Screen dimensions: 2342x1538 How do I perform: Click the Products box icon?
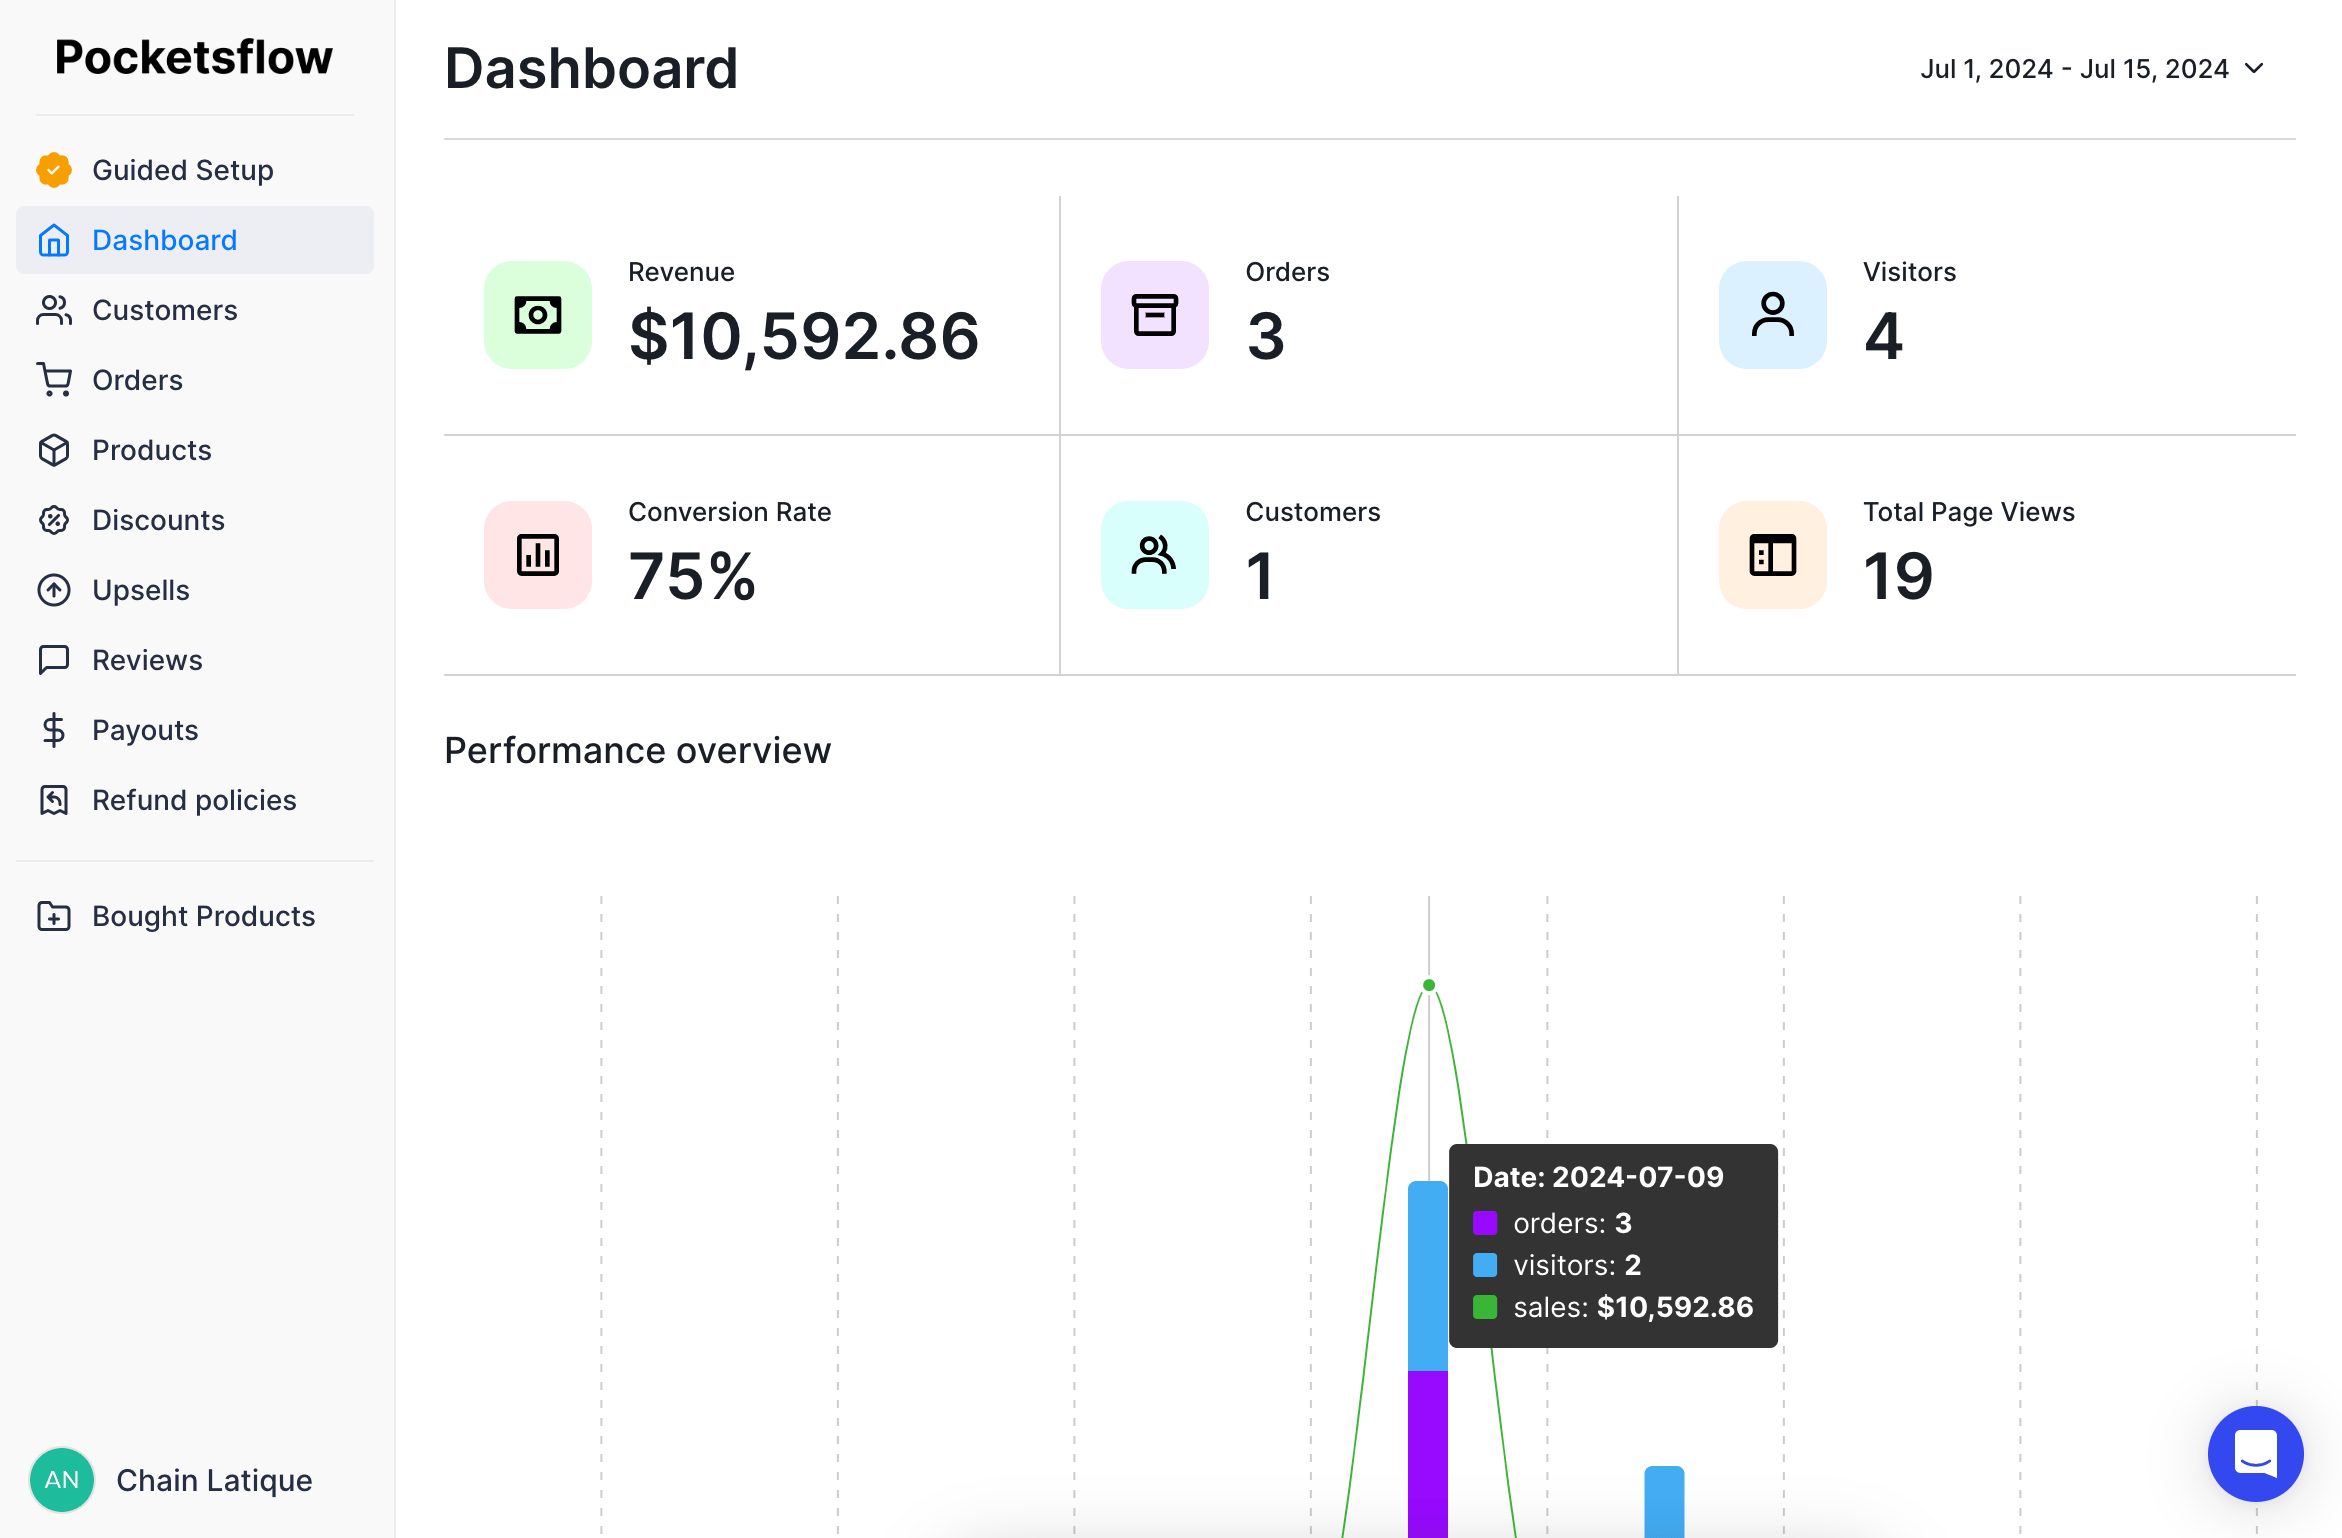tap(54, 450)
